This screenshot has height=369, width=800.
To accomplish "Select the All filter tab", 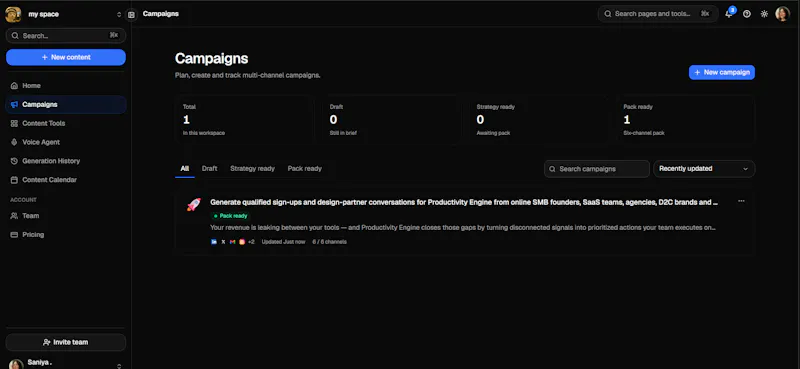I will (185, 168).
